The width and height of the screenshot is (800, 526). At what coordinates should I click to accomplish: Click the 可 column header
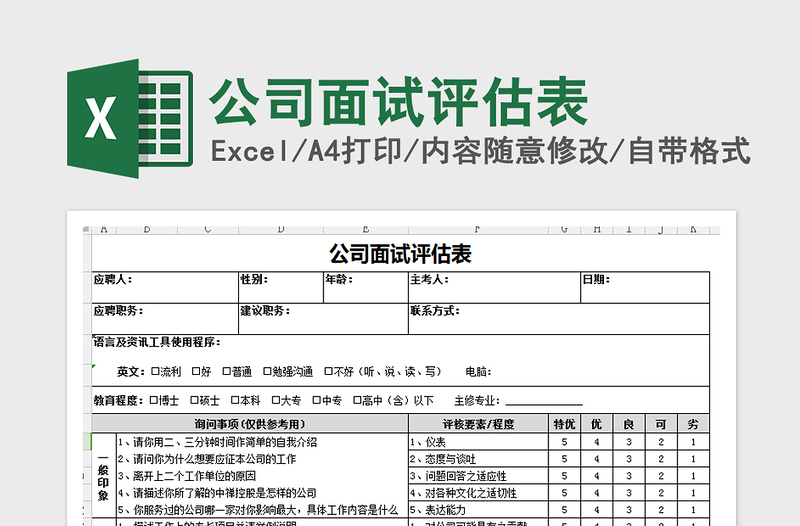coord(661,424)
